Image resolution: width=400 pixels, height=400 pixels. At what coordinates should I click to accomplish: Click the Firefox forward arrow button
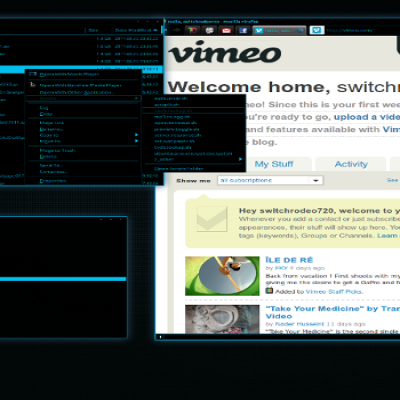176,30
